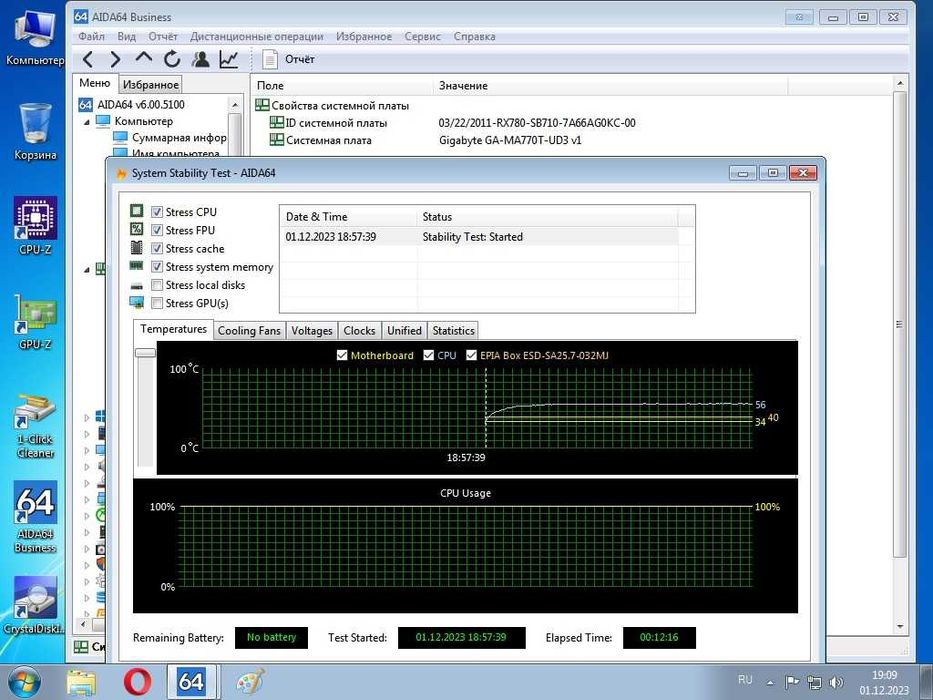
Task: Click the Stress CPU chip icon
Action: [137, 211]
